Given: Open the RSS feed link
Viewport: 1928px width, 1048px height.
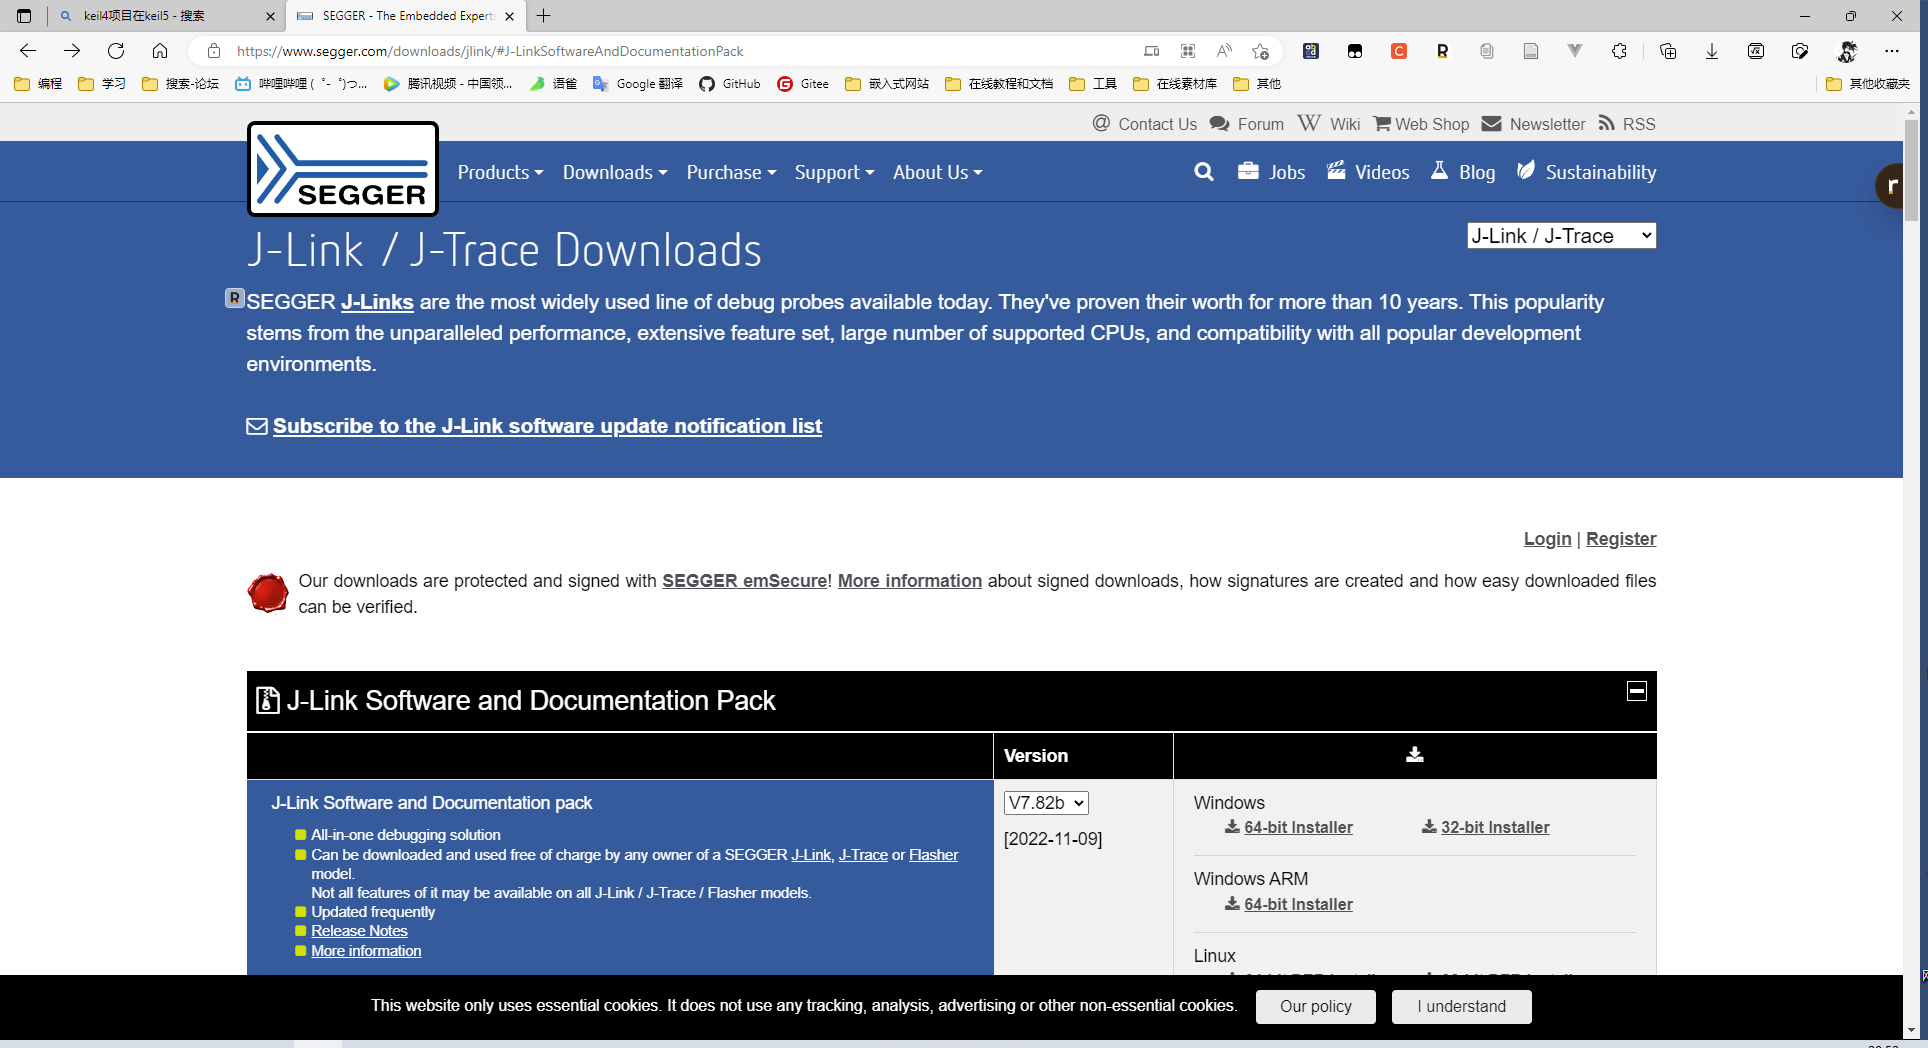Looking at the screenshot, I should click(1627, 124).
